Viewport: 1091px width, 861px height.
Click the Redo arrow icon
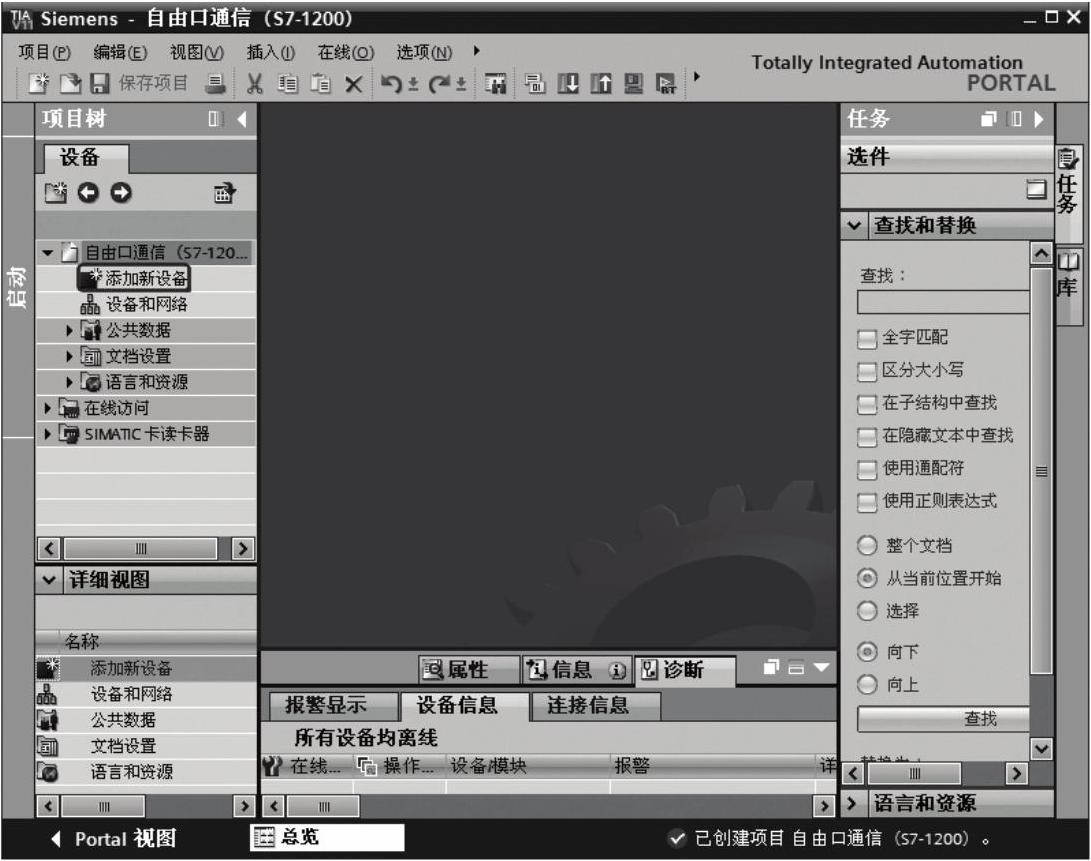pos(439,84)
